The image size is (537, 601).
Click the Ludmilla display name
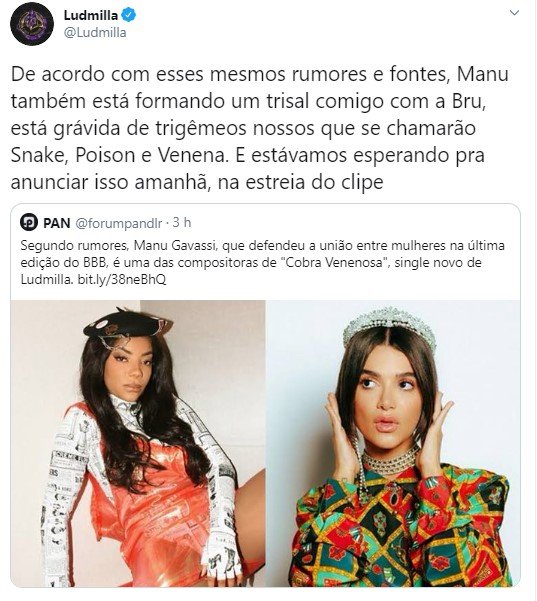coord(90,15)
